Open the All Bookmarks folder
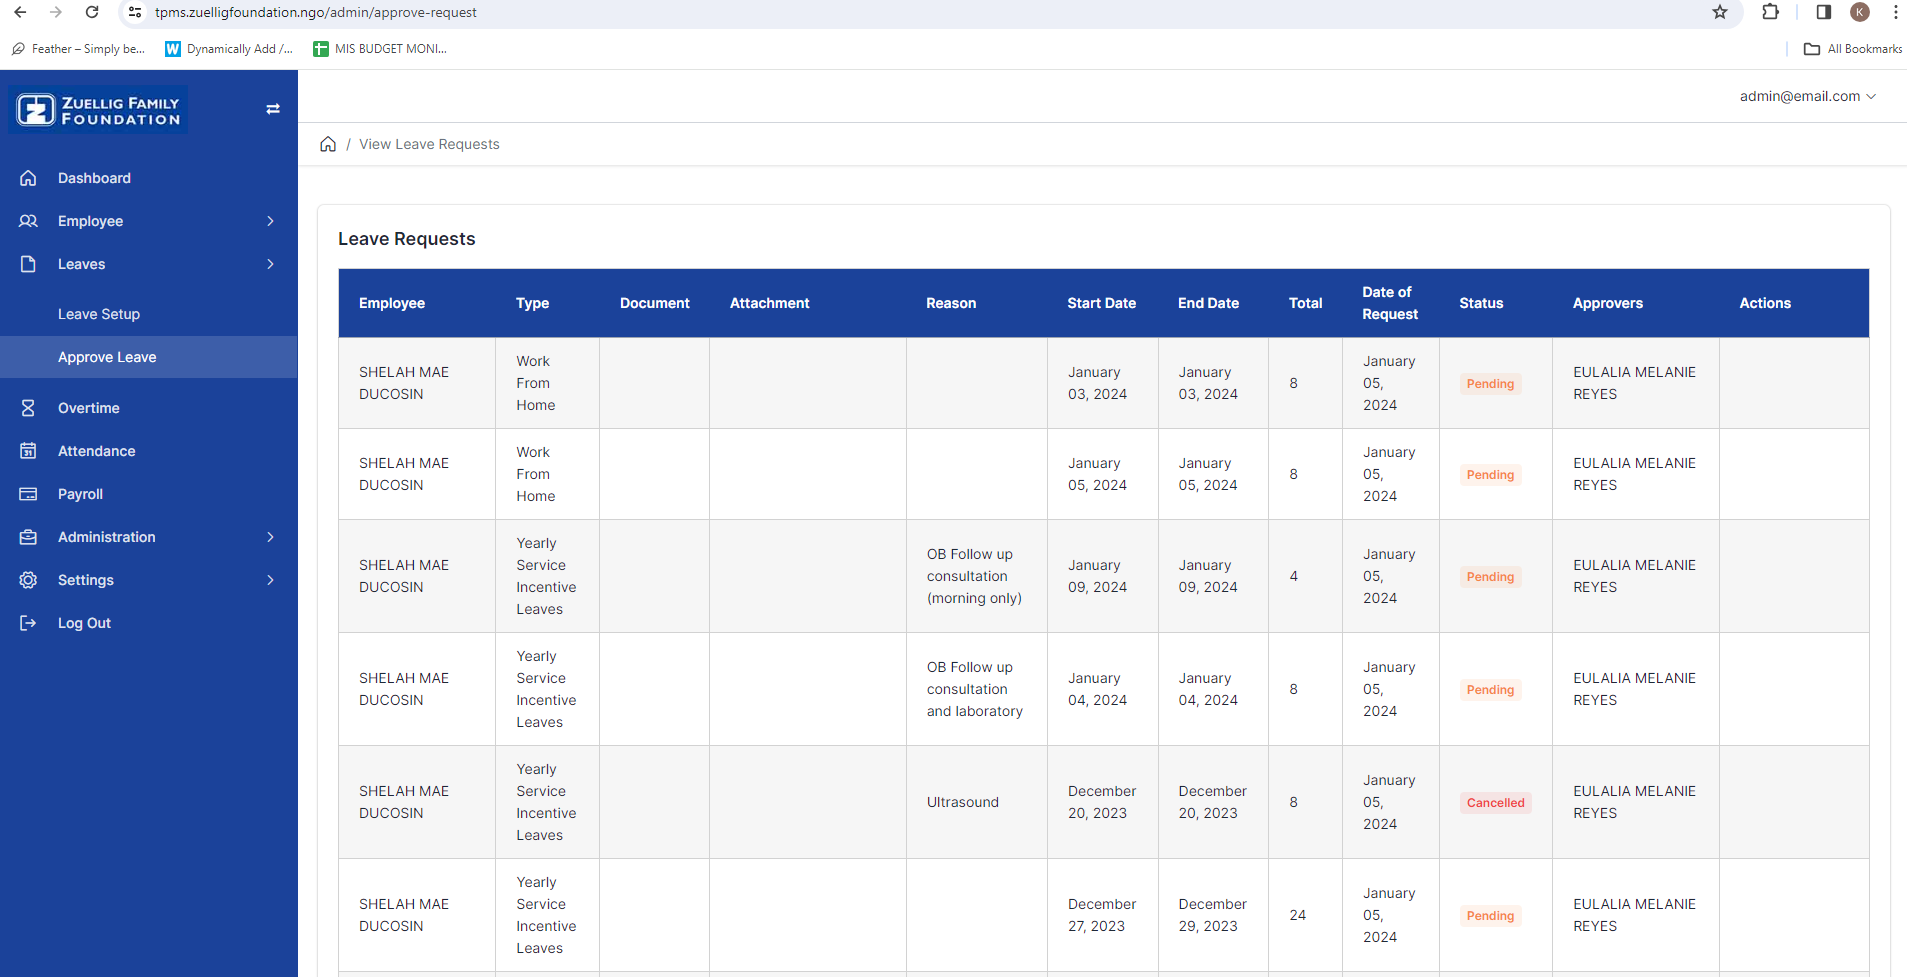 1853,49
